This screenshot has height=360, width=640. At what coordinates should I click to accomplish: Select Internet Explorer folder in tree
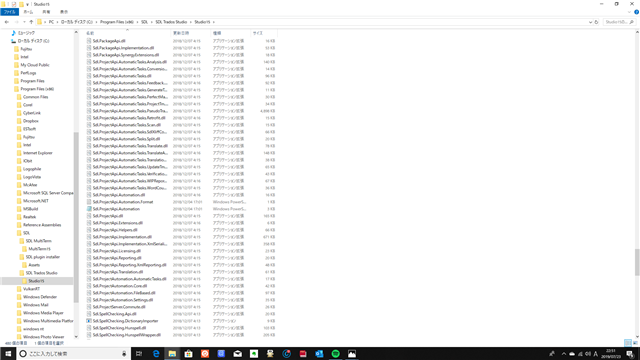[38, 153]
